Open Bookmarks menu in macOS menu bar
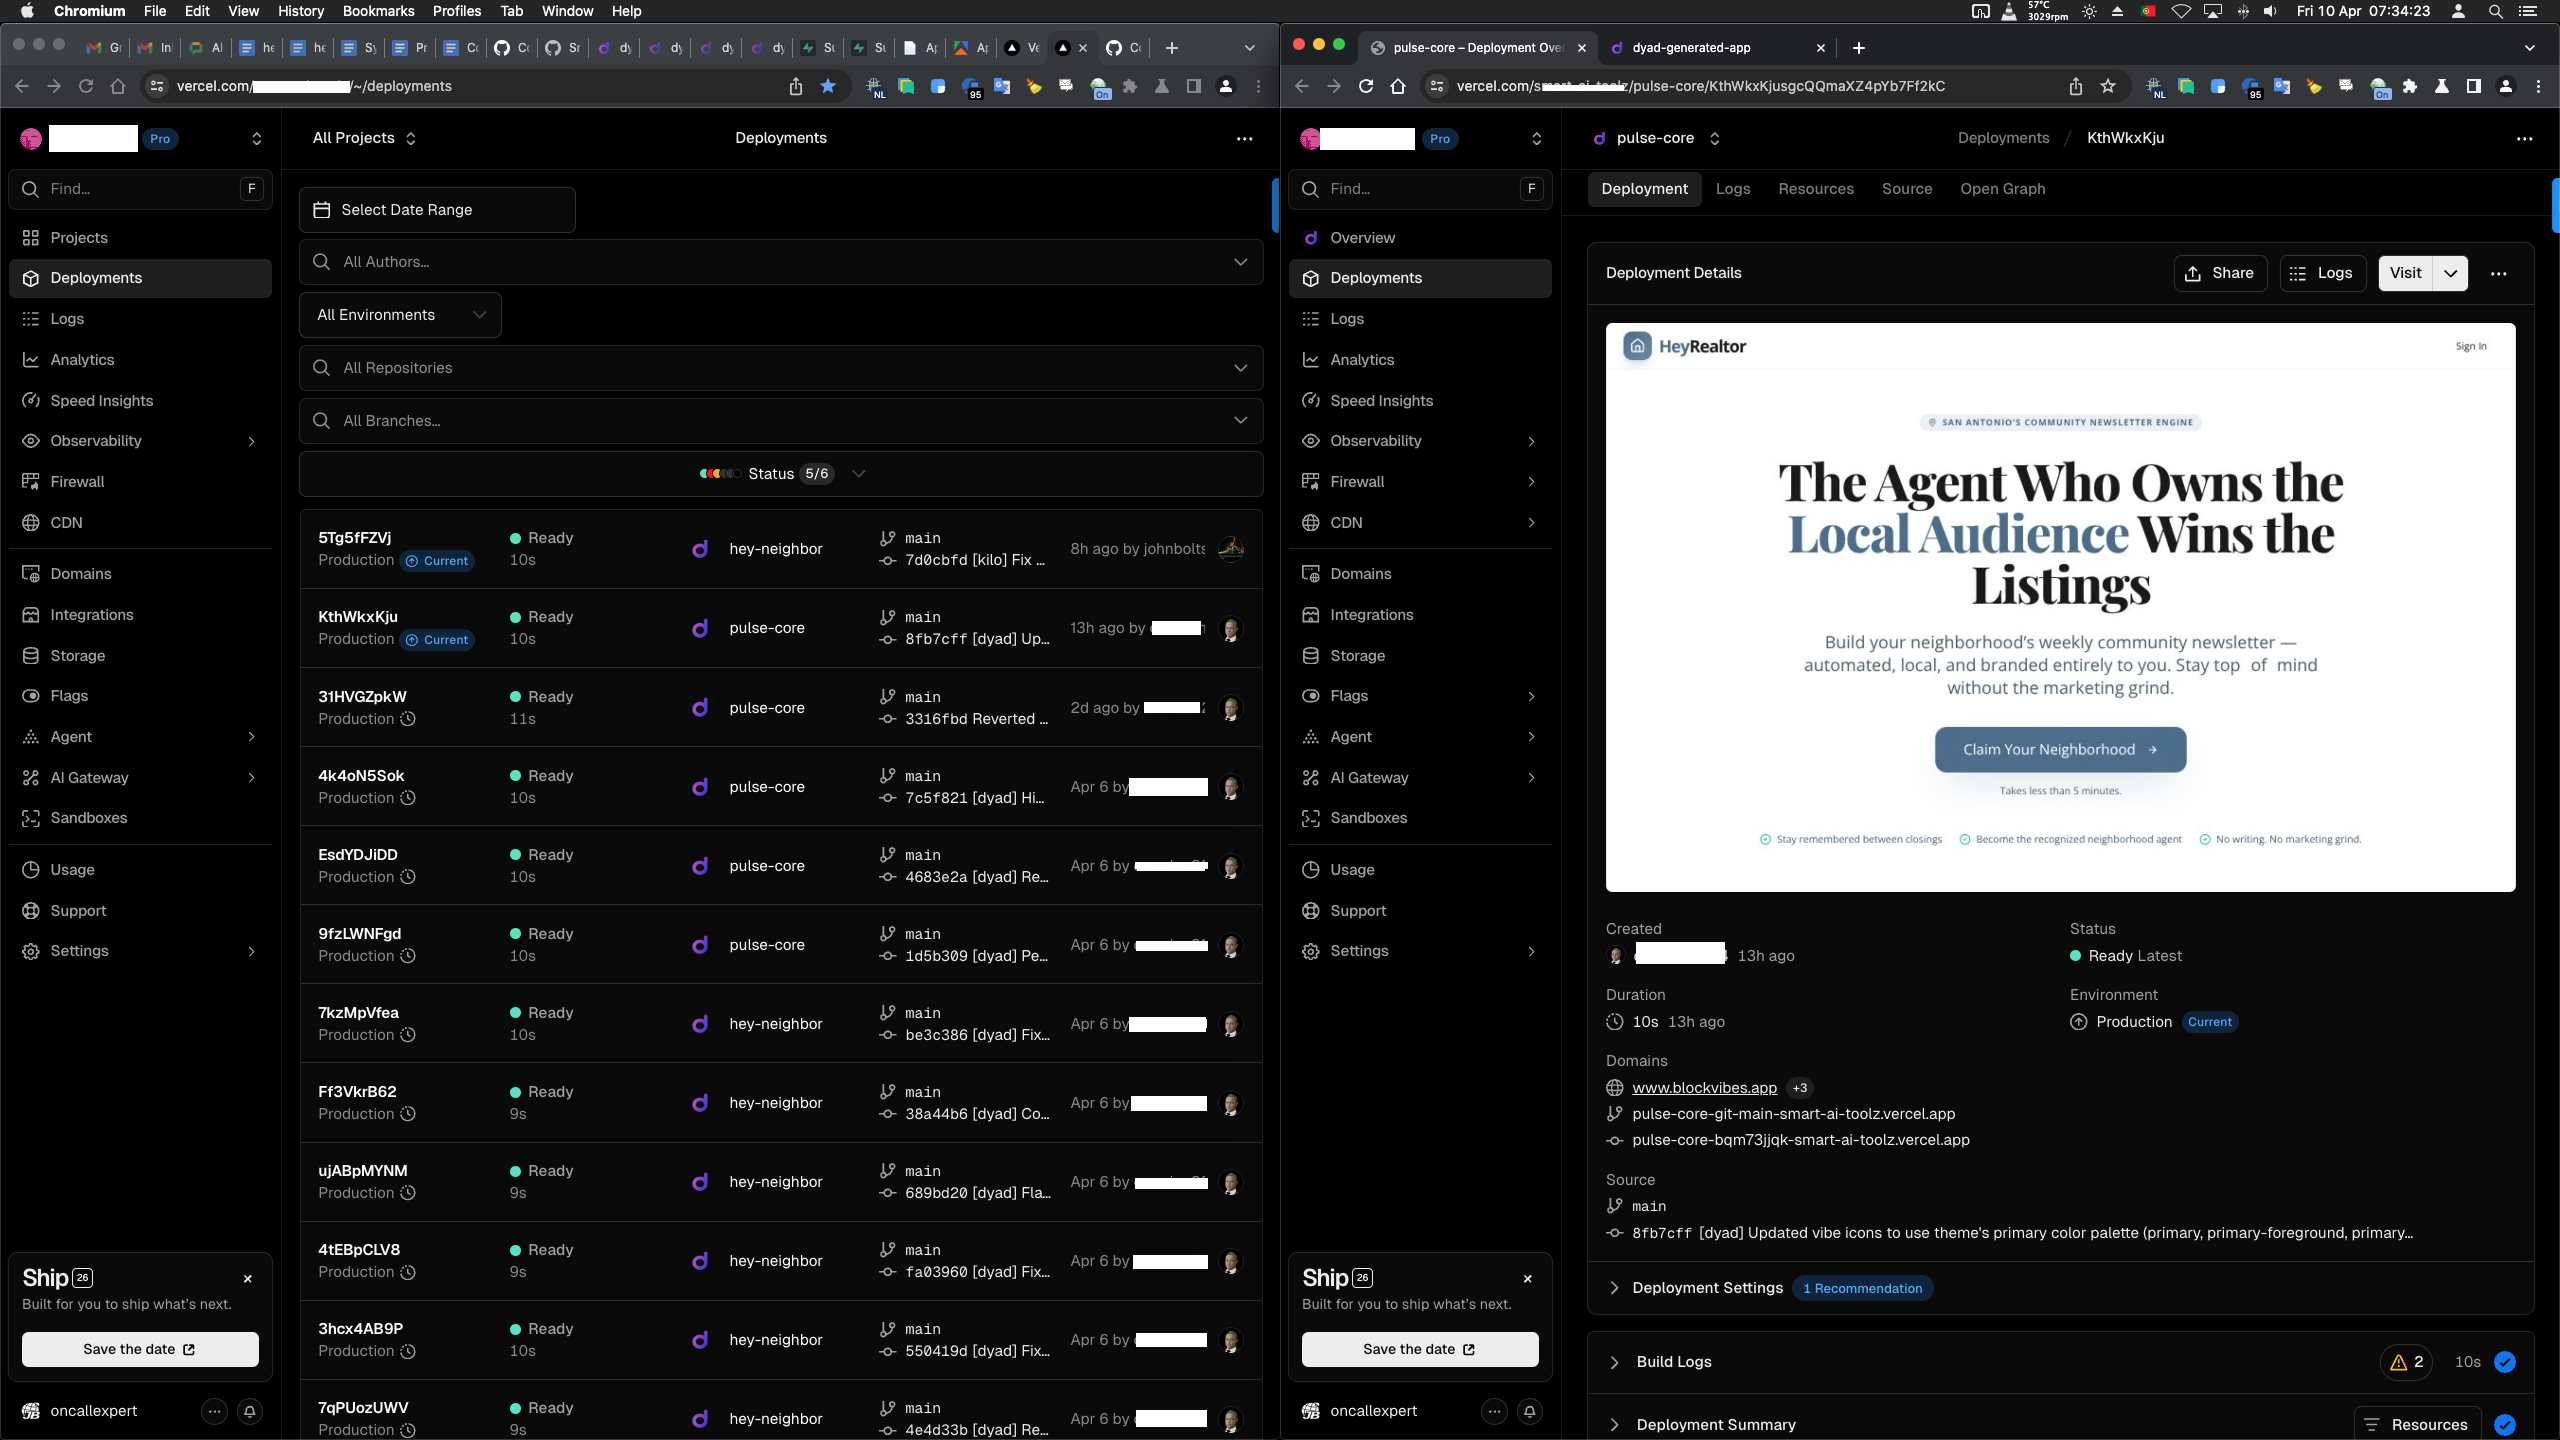This screenshot has width=2560, height=1440. (378, 11)
